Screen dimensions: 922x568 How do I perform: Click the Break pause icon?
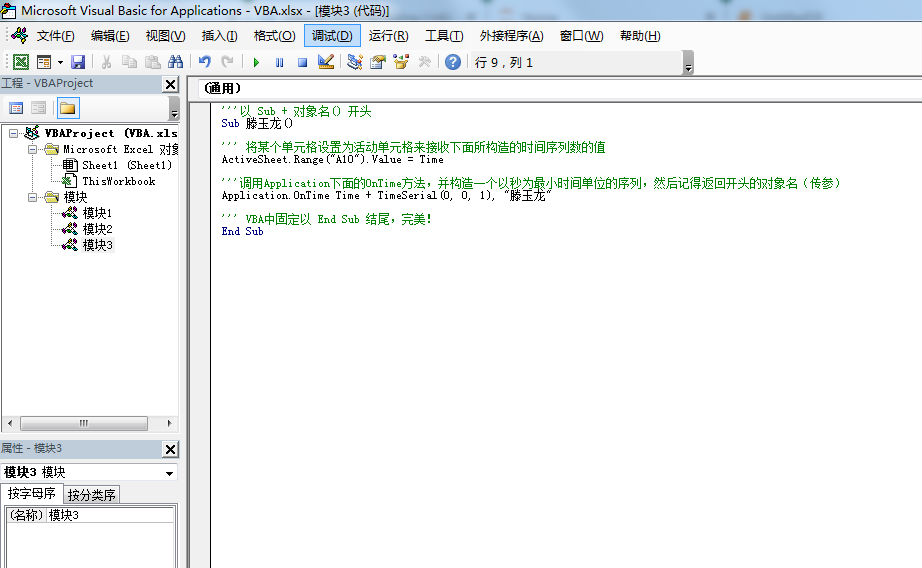(279, 62)
